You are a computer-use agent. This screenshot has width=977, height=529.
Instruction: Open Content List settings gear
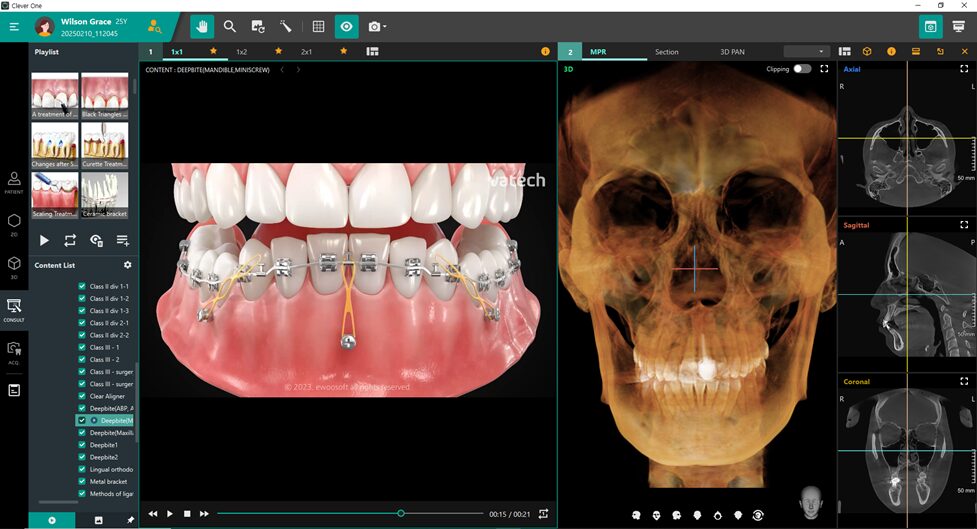pos(127,265)
